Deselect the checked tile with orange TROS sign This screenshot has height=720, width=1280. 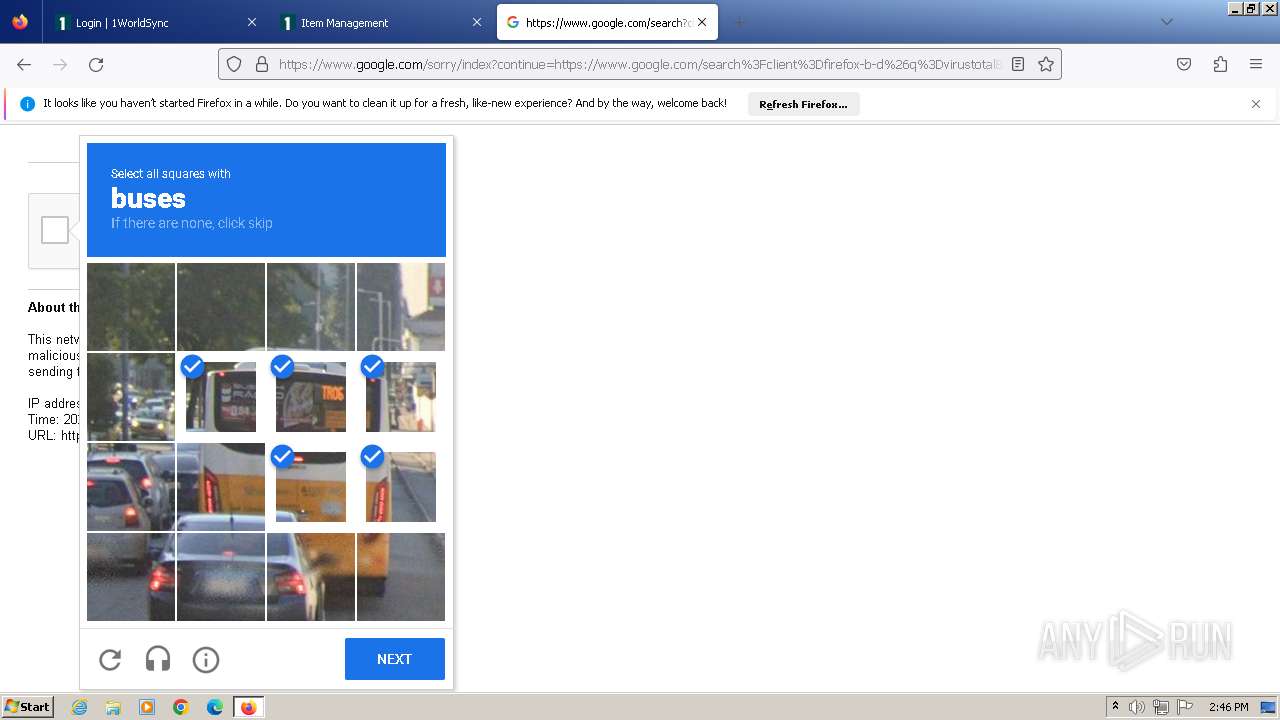tap(311, 397)
